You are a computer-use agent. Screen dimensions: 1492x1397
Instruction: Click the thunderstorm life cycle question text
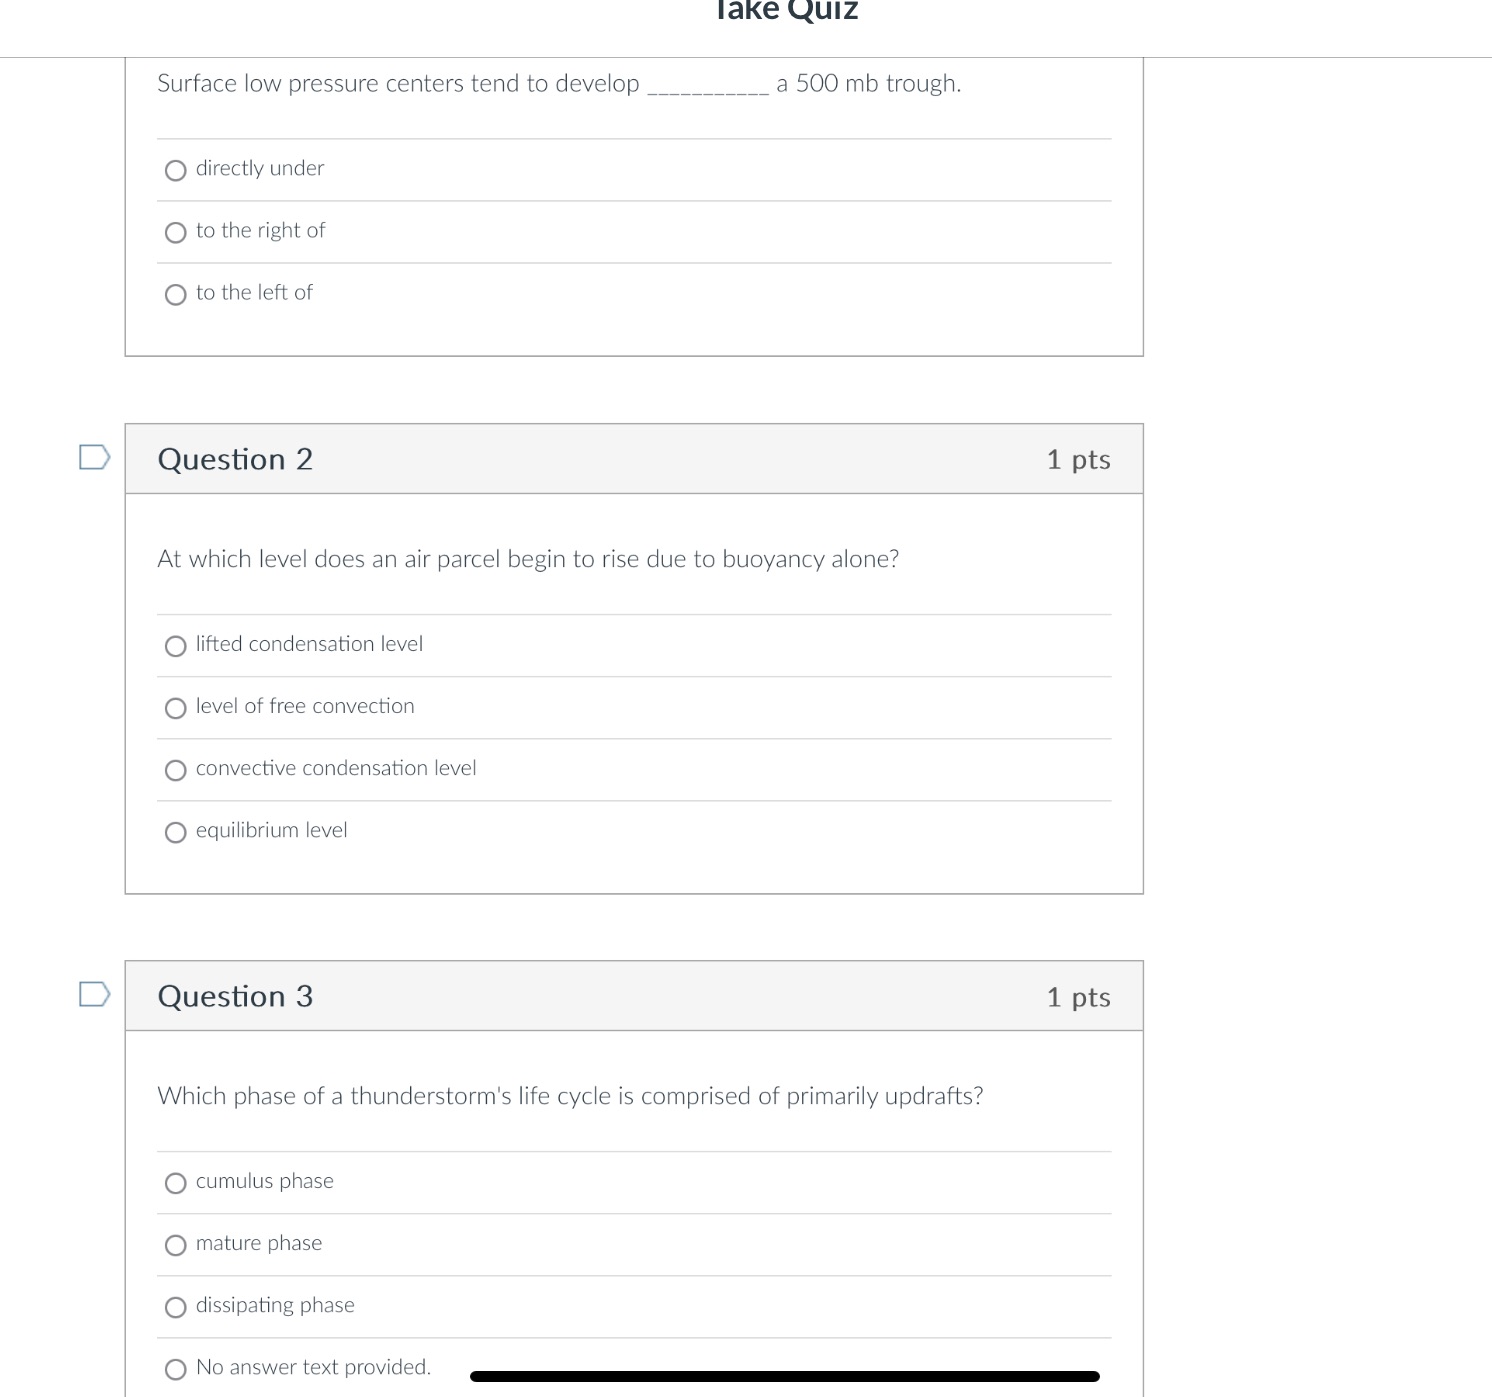click(x=570, y=1096)
